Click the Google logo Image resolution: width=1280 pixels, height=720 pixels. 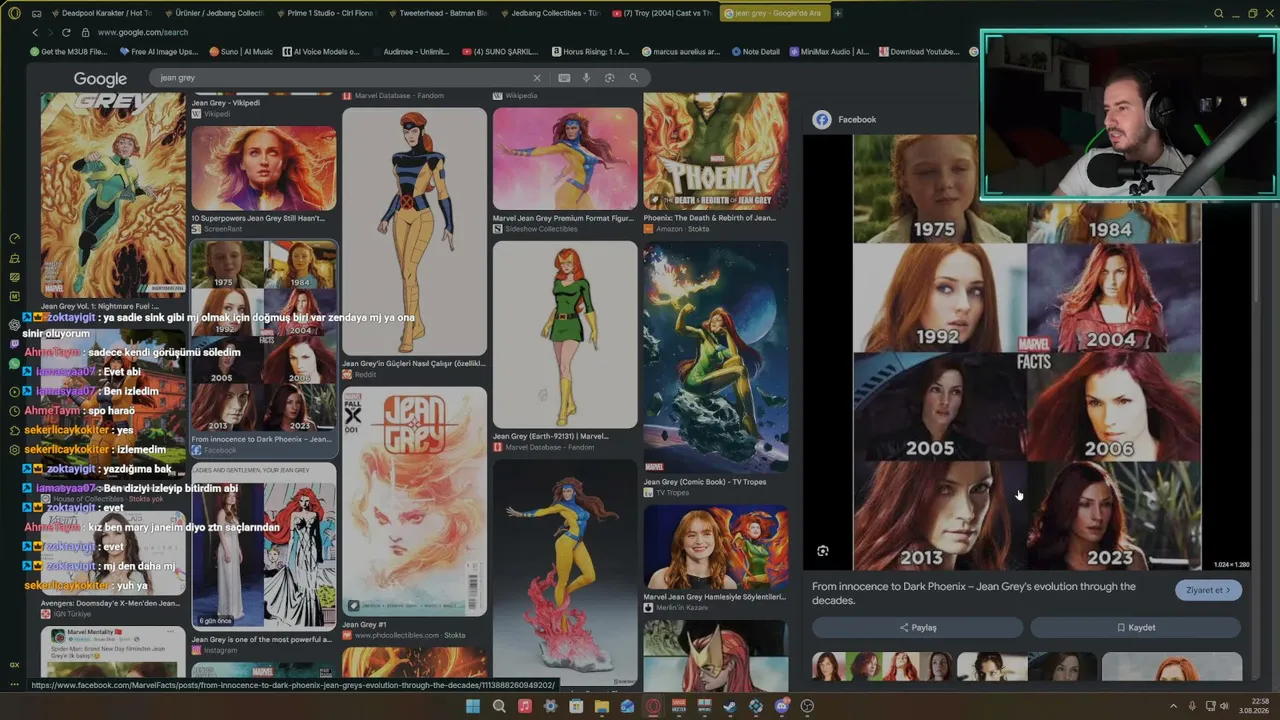point(100,79)
